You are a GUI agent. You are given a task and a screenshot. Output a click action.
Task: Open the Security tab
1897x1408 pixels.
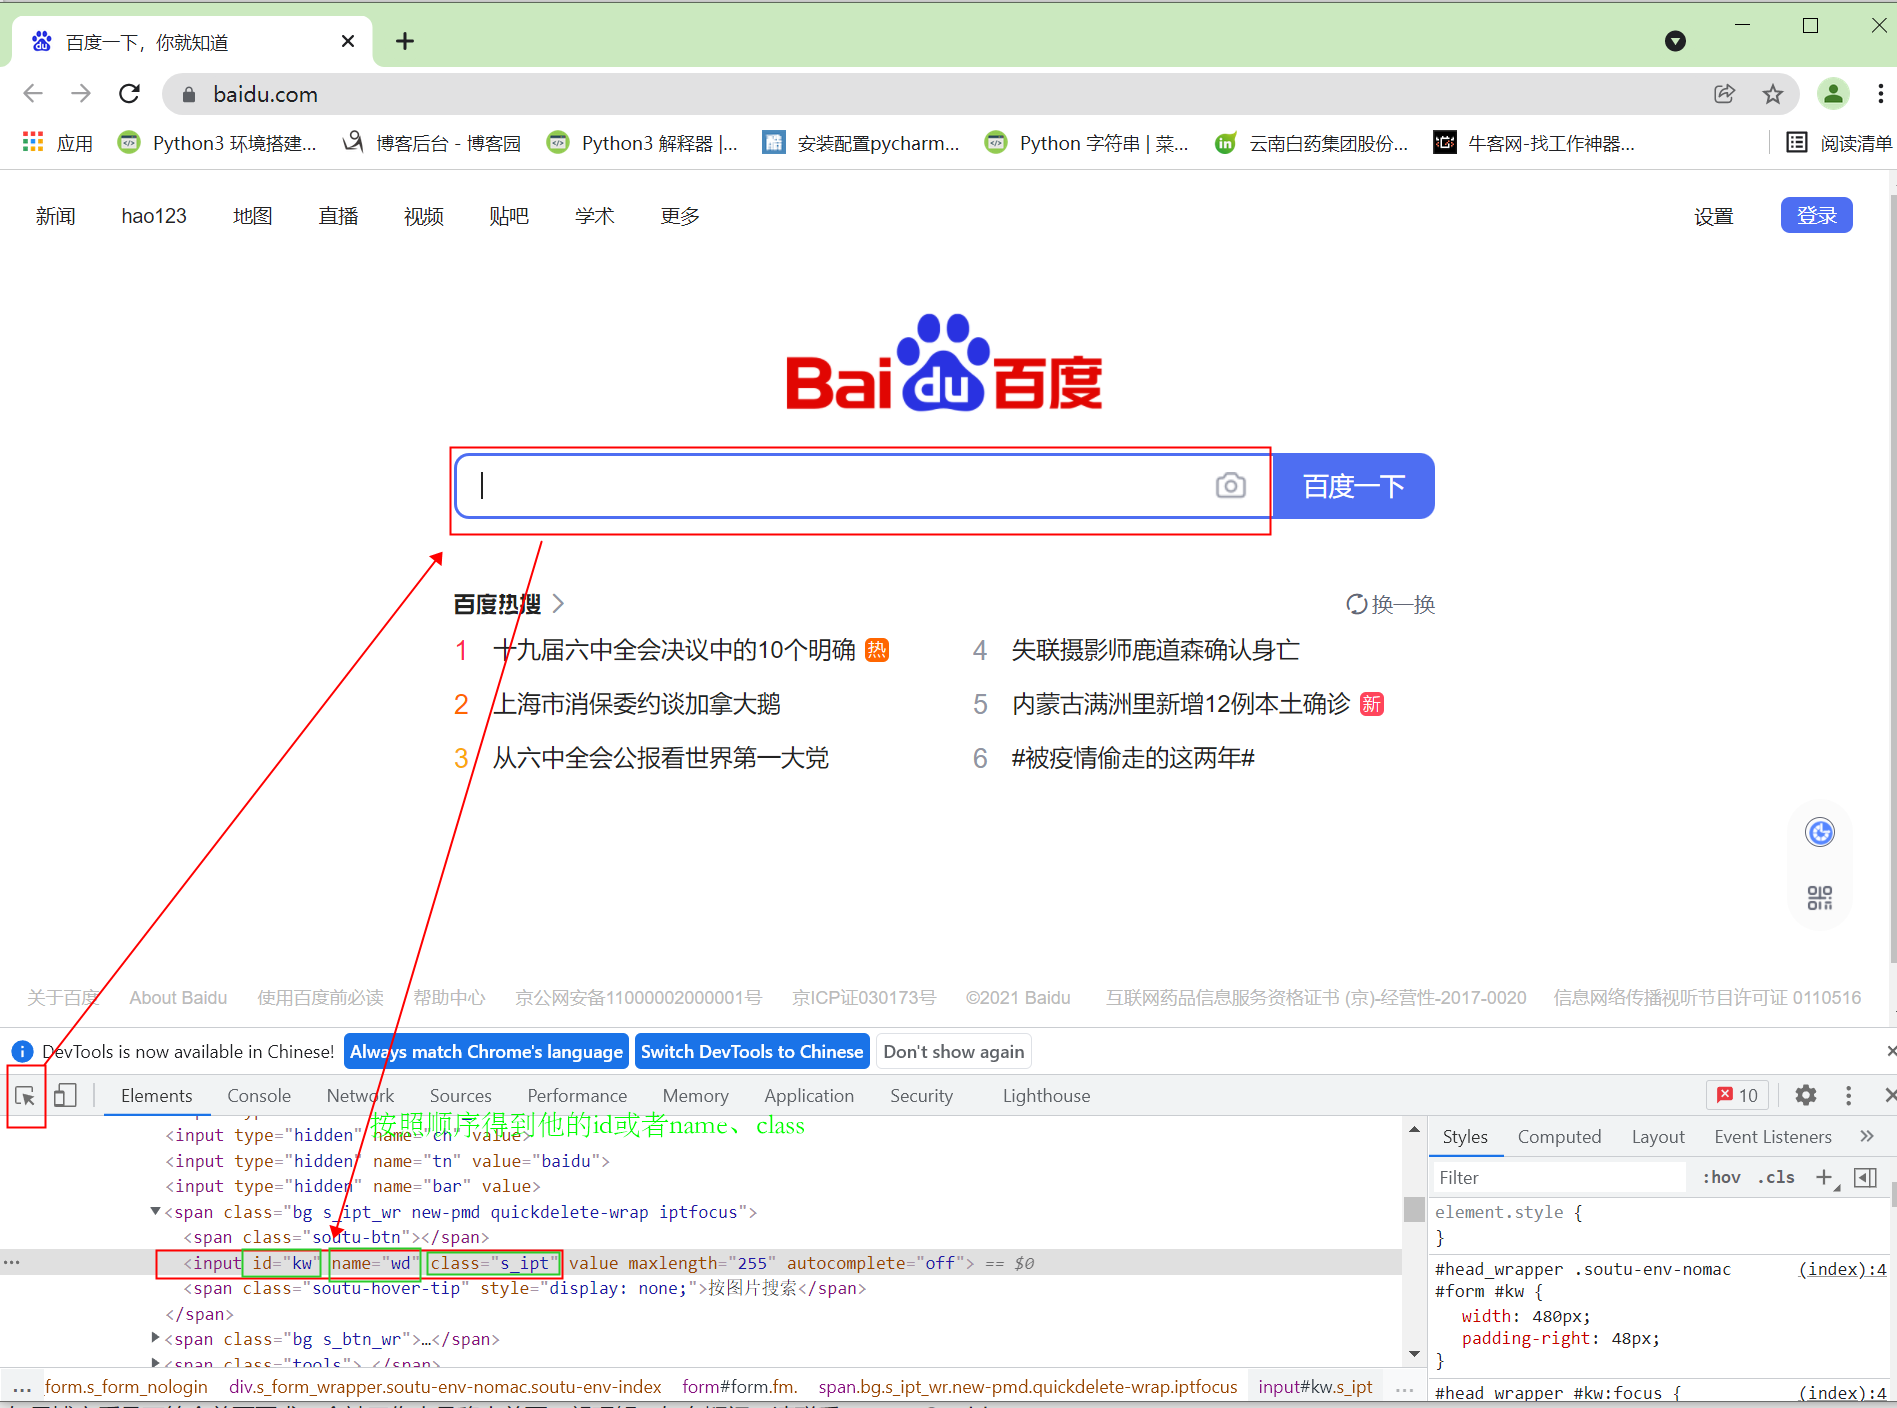coord(922,1096)
